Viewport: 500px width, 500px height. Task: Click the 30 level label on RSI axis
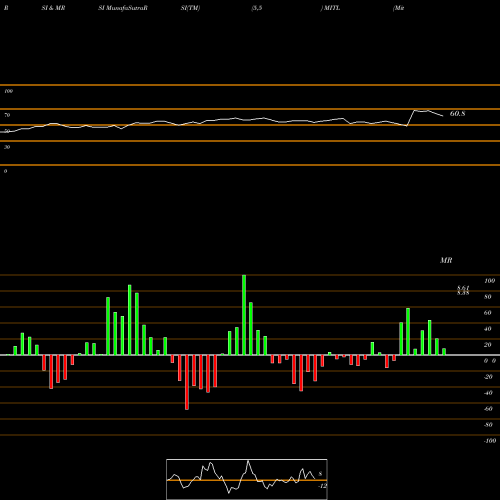click(x=7, y=147)
